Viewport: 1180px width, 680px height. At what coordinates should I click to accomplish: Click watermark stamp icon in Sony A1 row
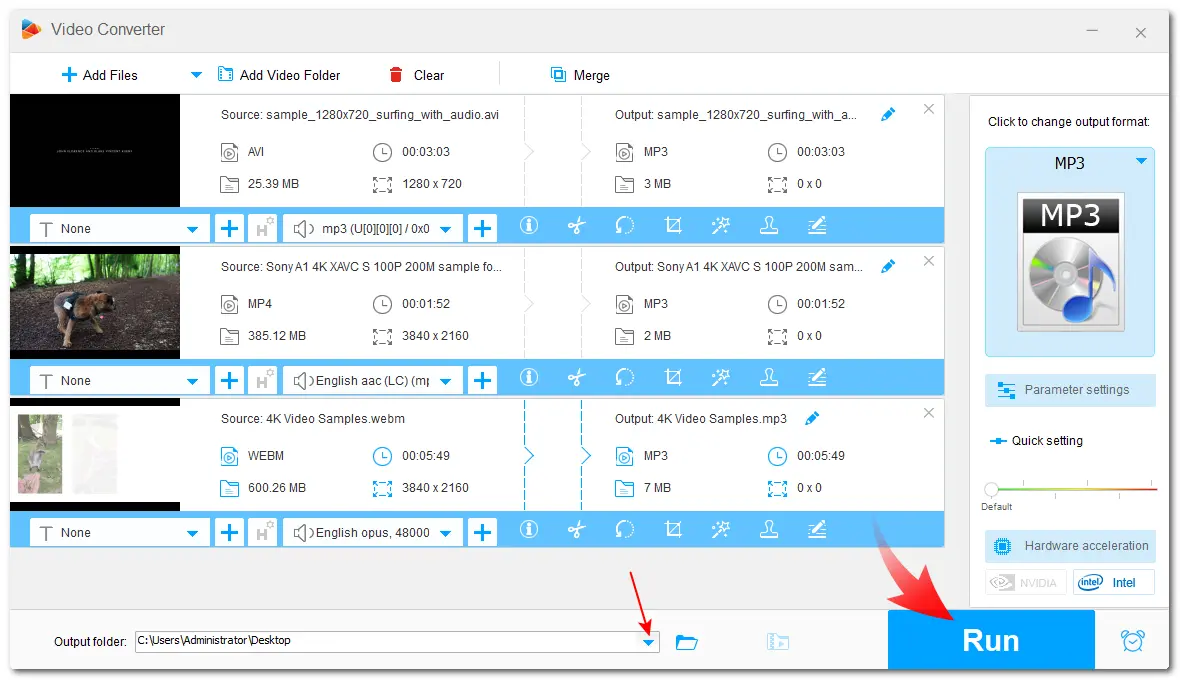click(769, 378)
